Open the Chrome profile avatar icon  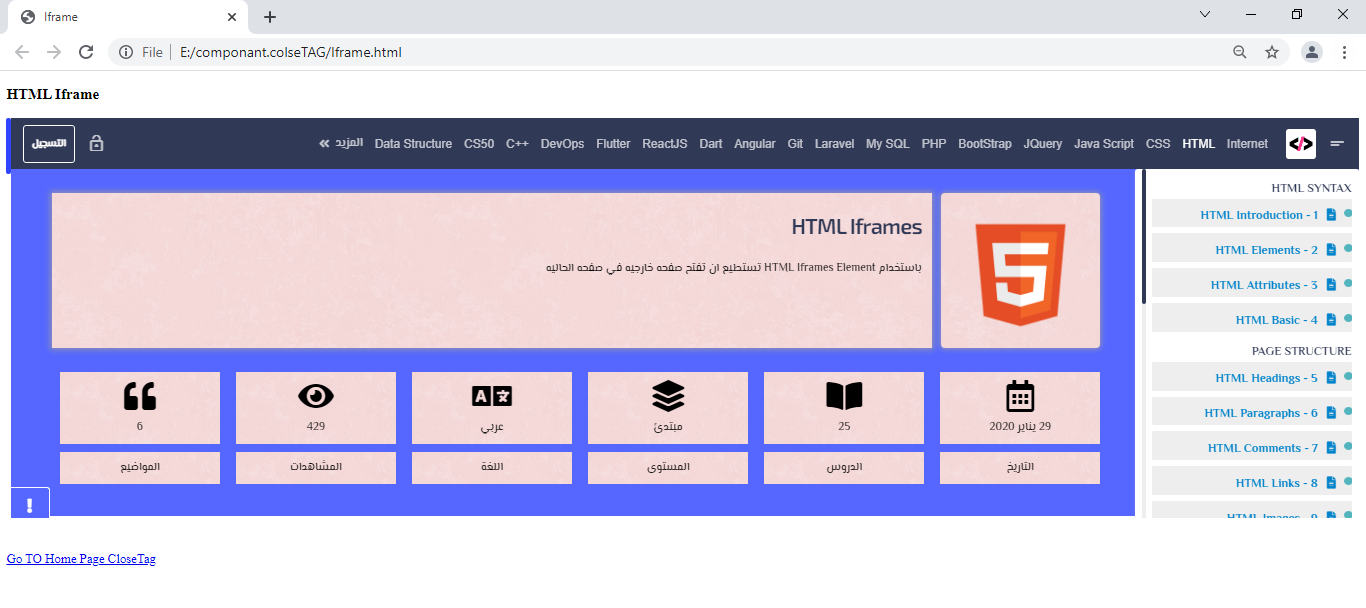[x=1312, y=52]
